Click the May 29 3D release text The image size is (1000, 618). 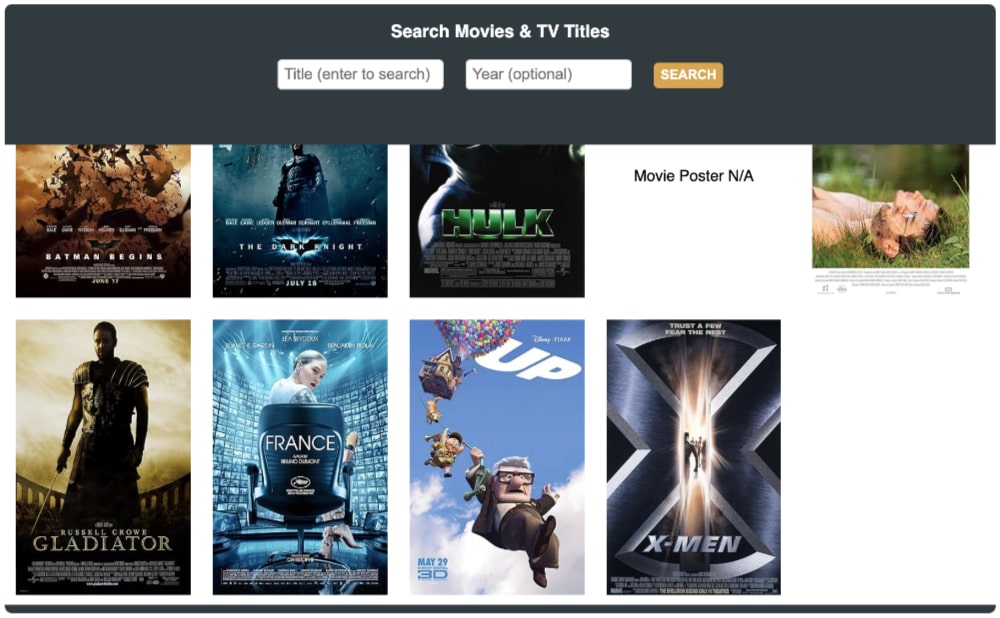click(432, 569)
